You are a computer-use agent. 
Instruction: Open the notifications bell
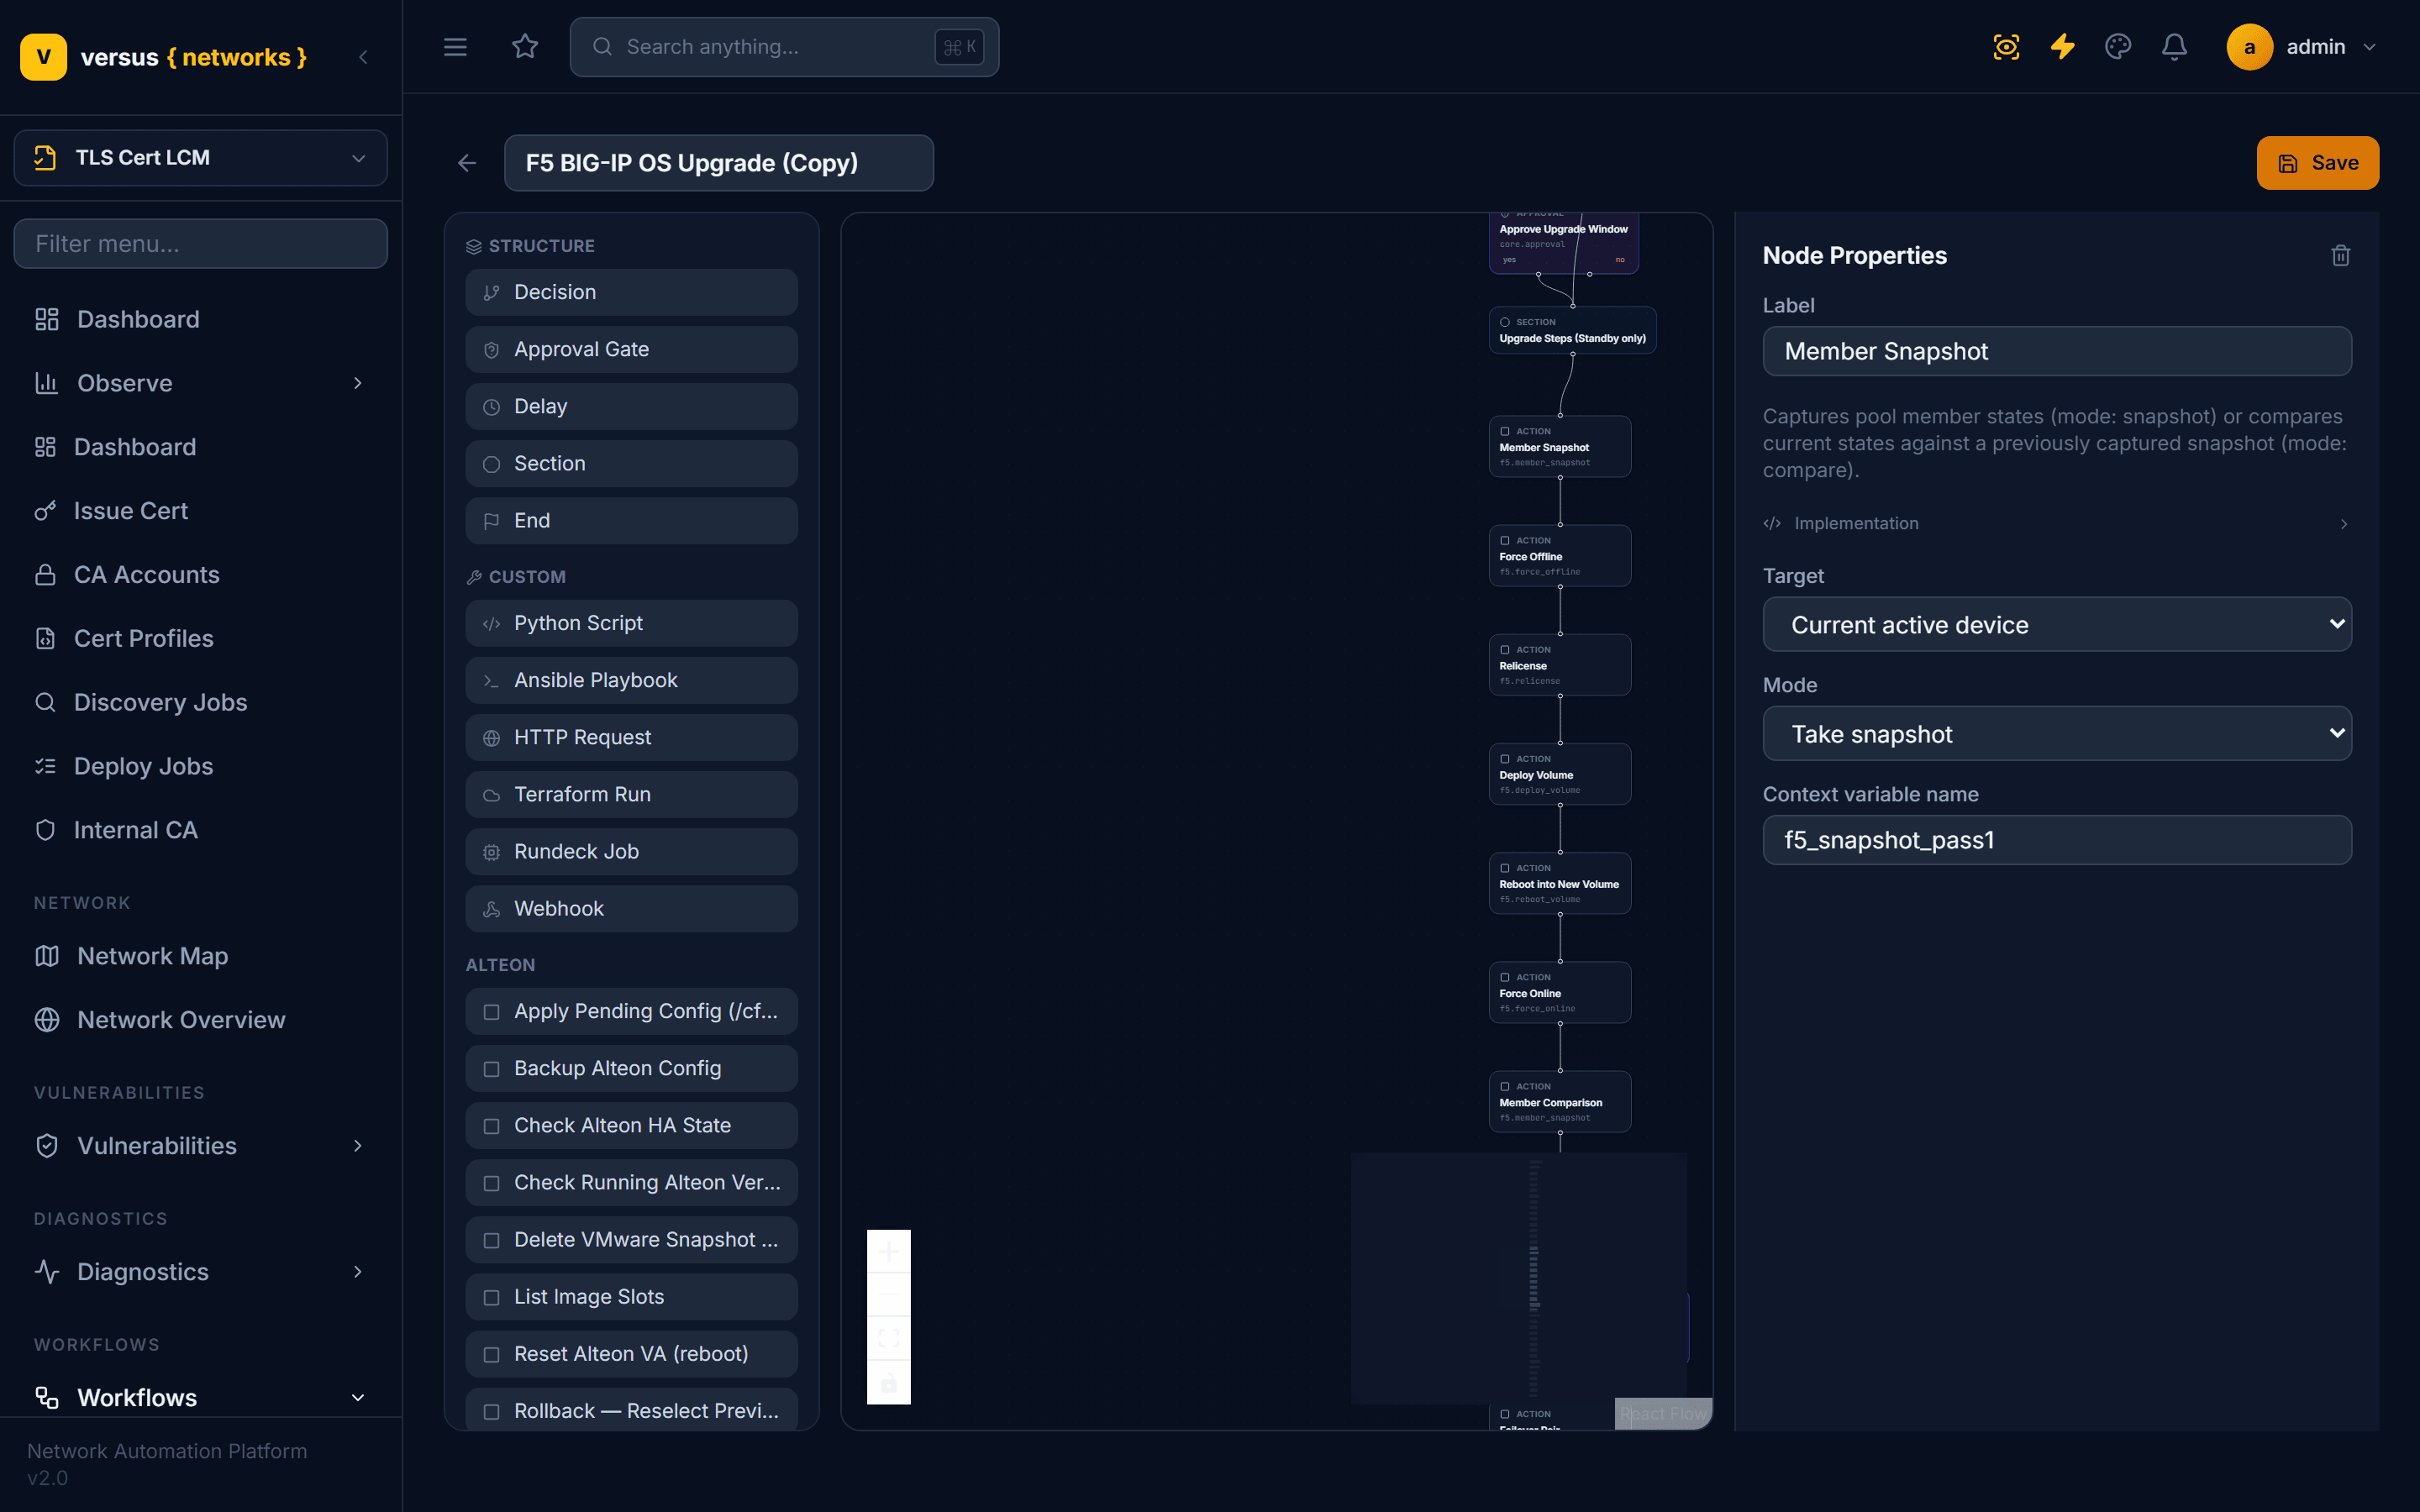point(2174,47)
